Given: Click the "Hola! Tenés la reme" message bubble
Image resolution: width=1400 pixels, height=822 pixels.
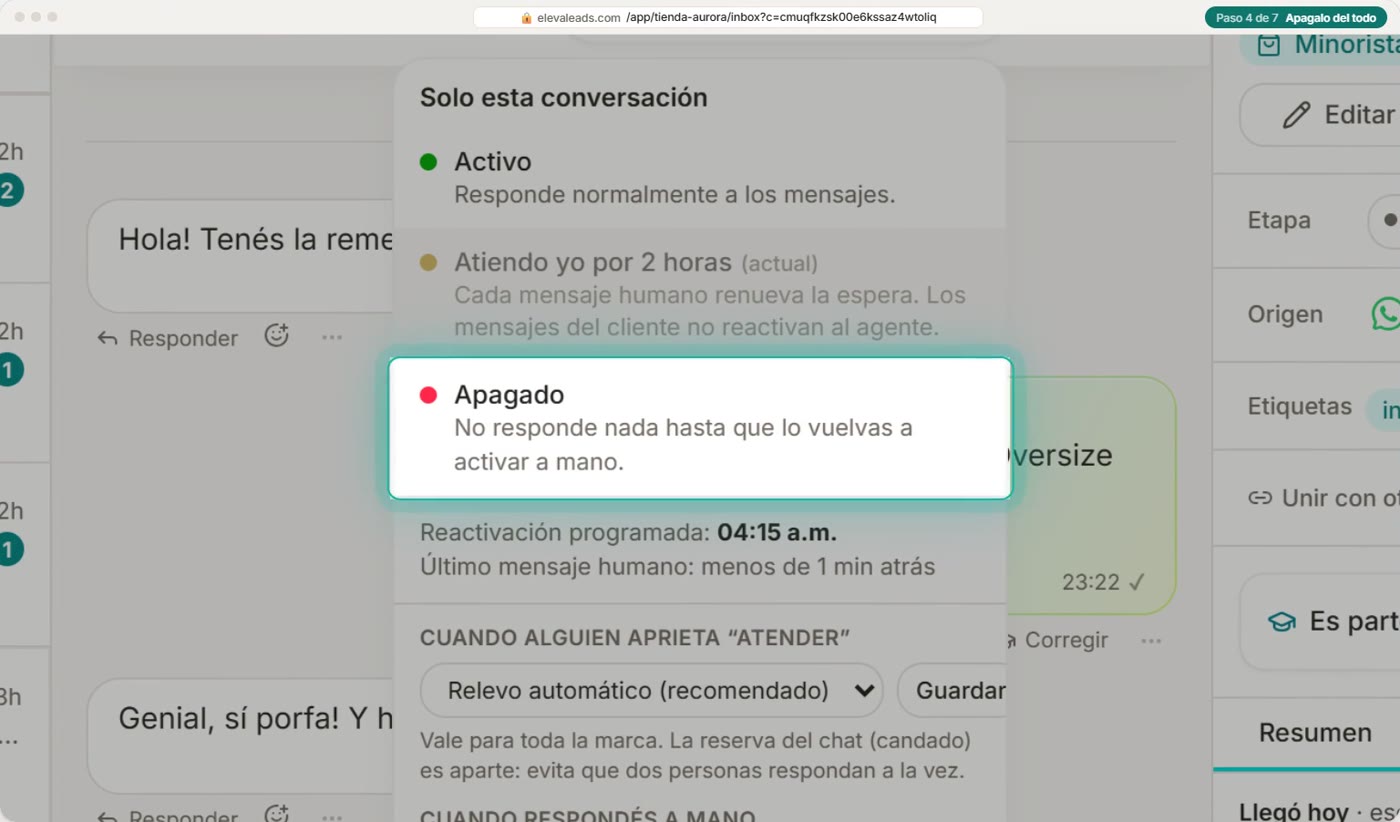Looking at the screenshot, I should click(241, 255).
